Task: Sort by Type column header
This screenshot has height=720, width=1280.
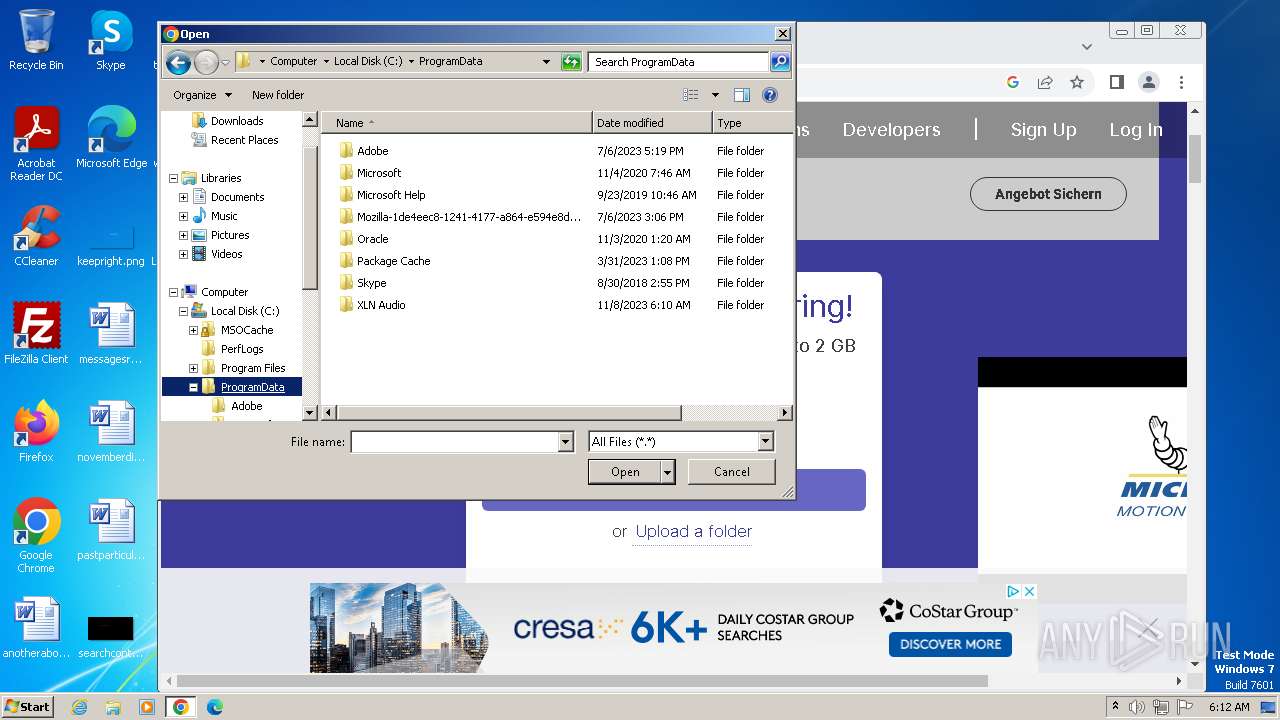Action: [752, 123]
